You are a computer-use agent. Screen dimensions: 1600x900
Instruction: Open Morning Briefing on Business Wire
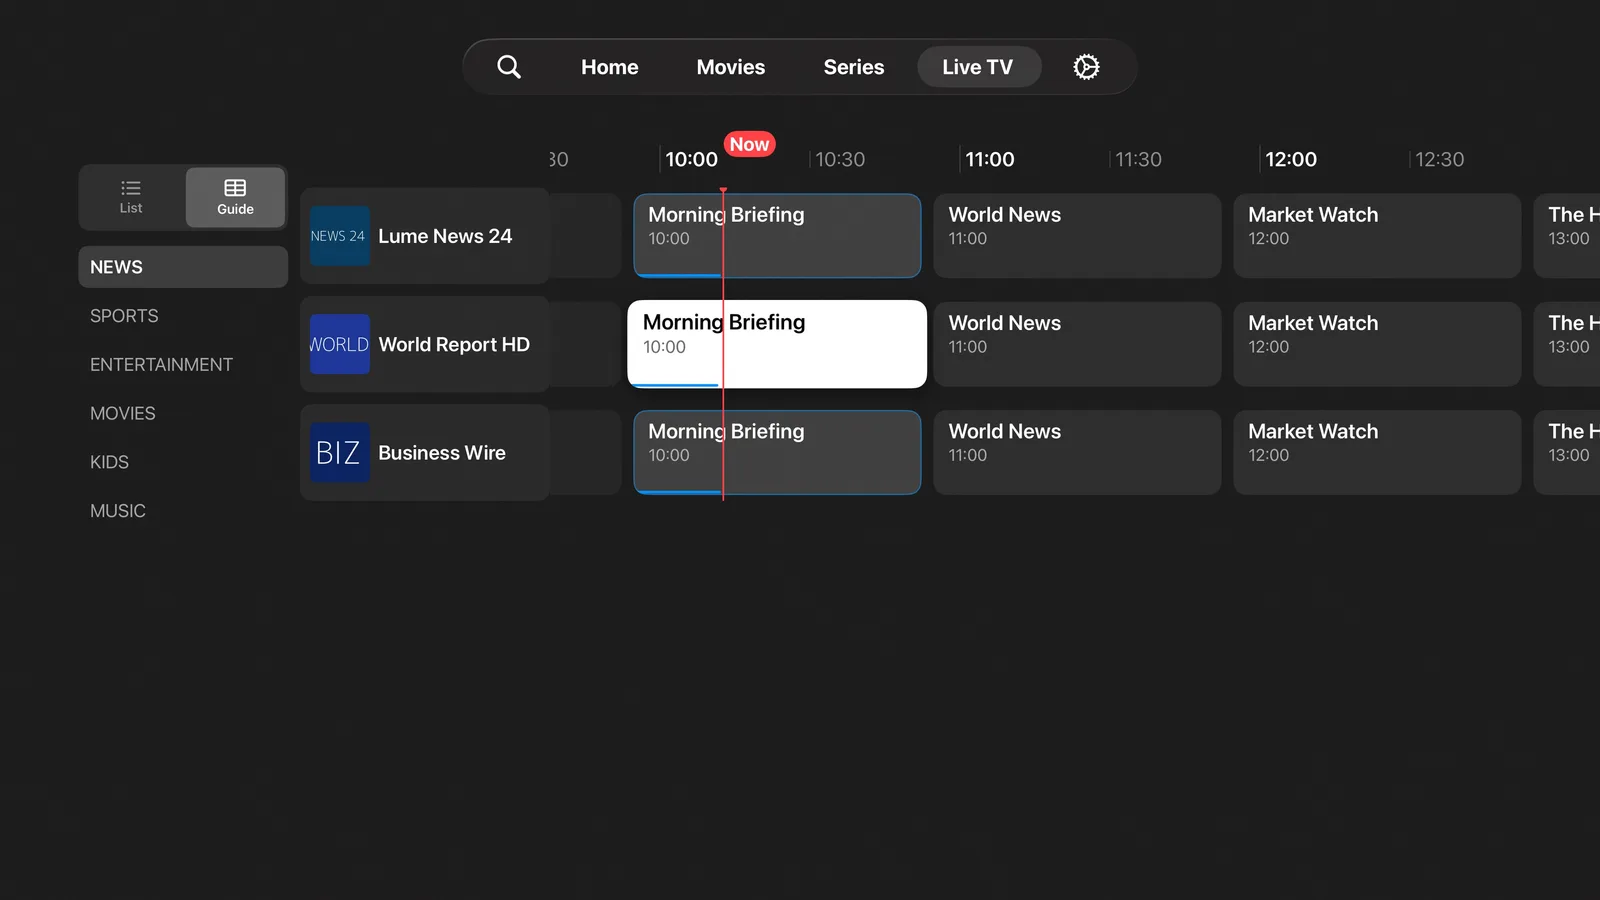click(777, 453)
